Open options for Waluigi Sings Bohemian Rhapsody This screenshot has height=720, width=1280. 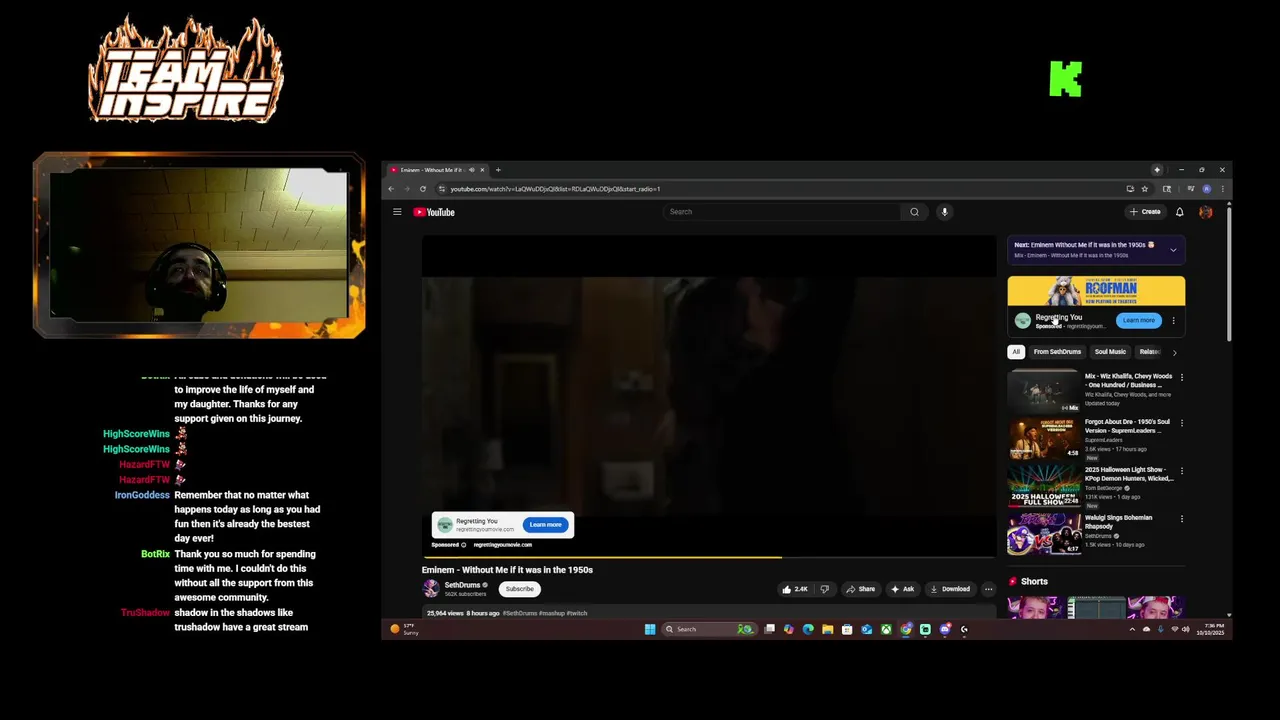coord(1182,519)
